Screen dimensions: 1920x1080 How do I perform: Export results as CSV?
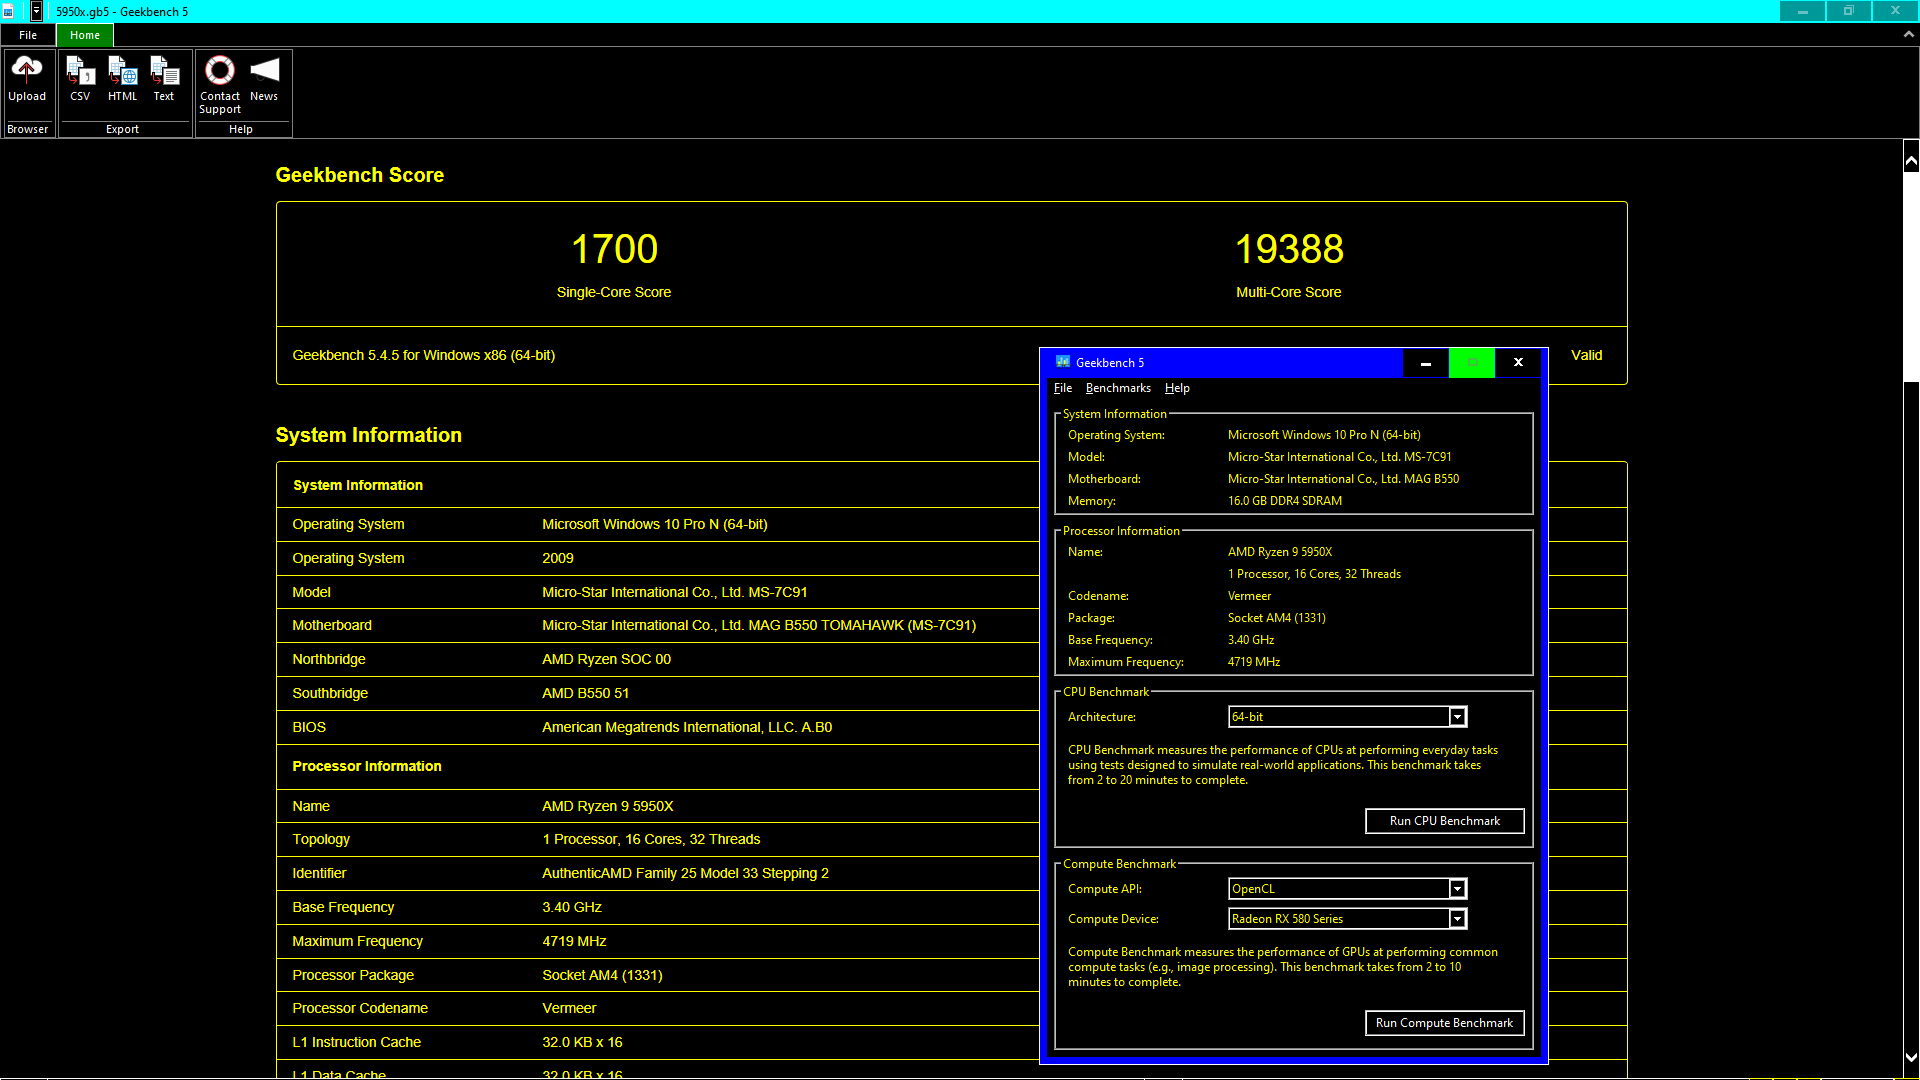(x=80, y=79)
